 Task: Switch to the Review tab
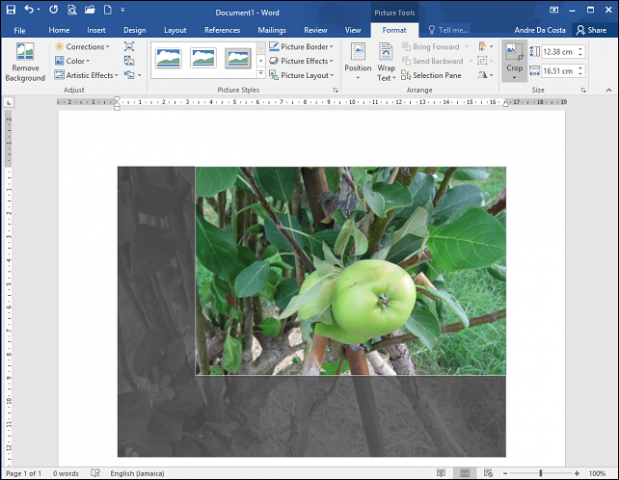(315, 30)
